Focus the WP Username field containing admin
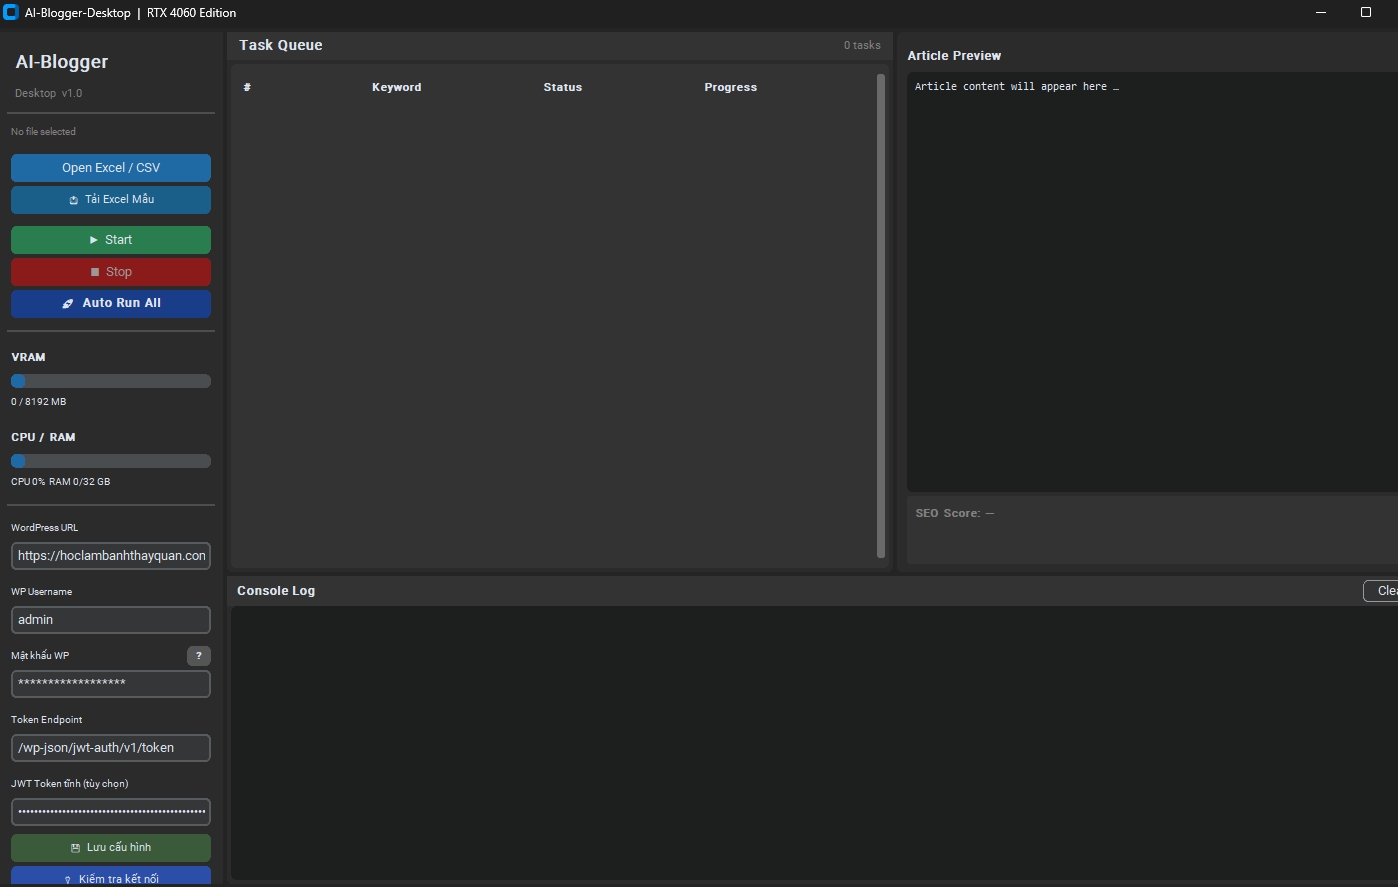Screen dimensions: 1398x887 click(x=111, y=620)
